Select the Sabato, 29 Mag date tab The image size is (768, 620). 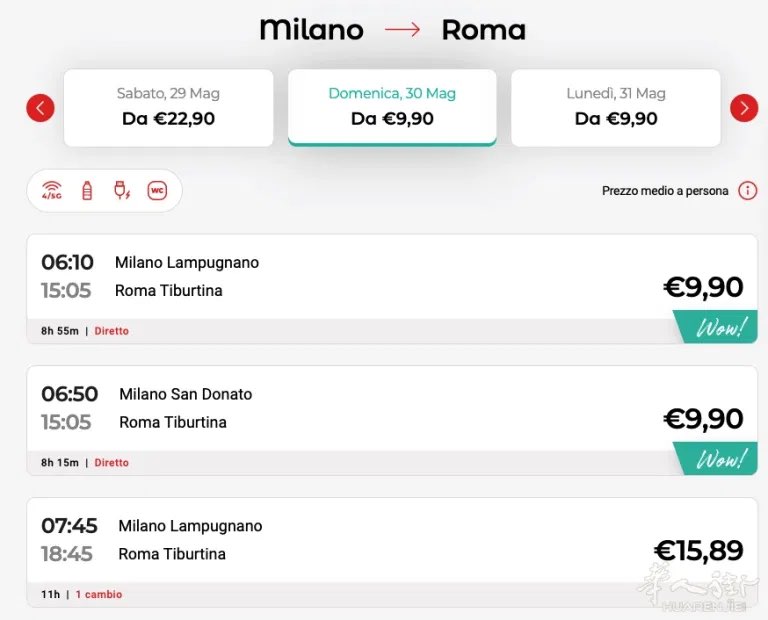168,107
